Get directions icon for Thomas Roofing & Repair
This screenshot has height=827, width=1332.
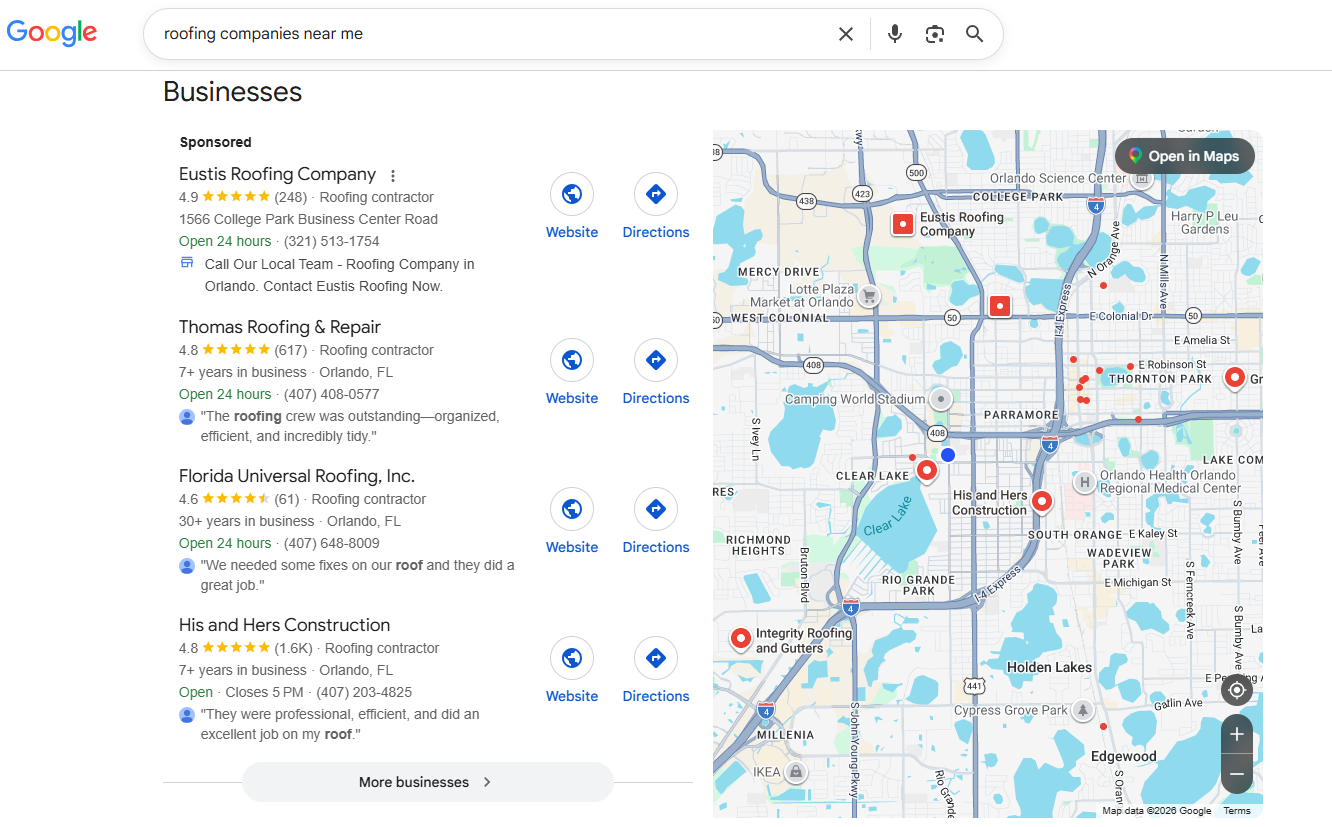coord(656,360)
